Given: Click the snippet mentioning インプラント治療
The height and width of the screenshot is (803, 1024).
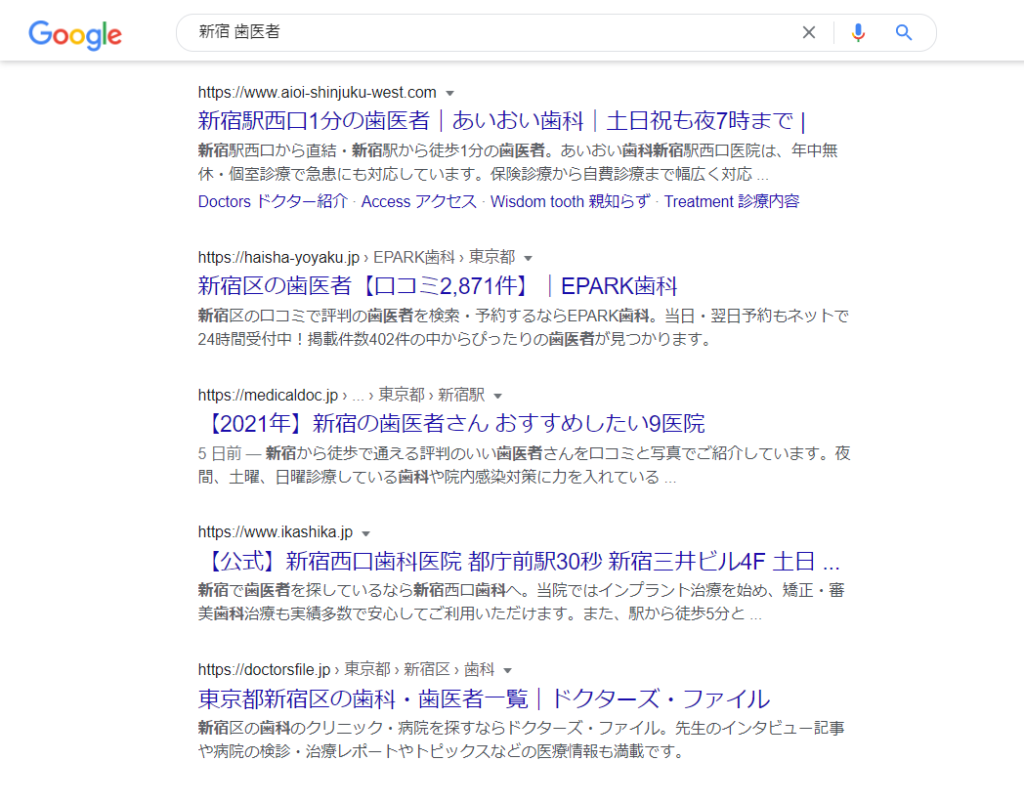Looking at the screenshot, I should pyautogui.click(x=521, y=602).
